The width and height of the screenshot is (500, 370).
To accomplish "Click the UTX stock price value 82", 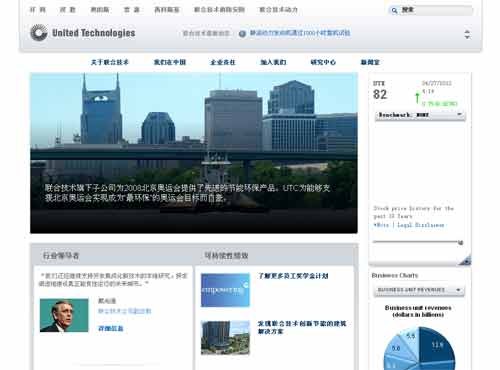I will click(x=380, y=95).
